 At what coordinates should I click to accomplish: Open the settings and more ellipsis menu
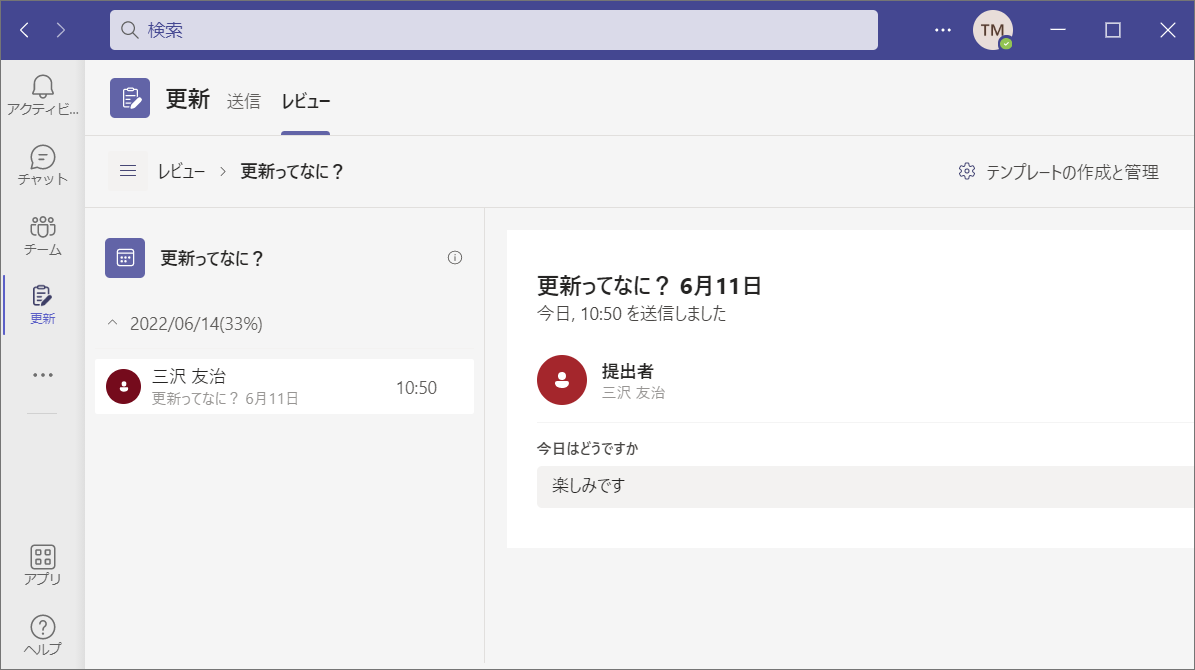(943, 30)
